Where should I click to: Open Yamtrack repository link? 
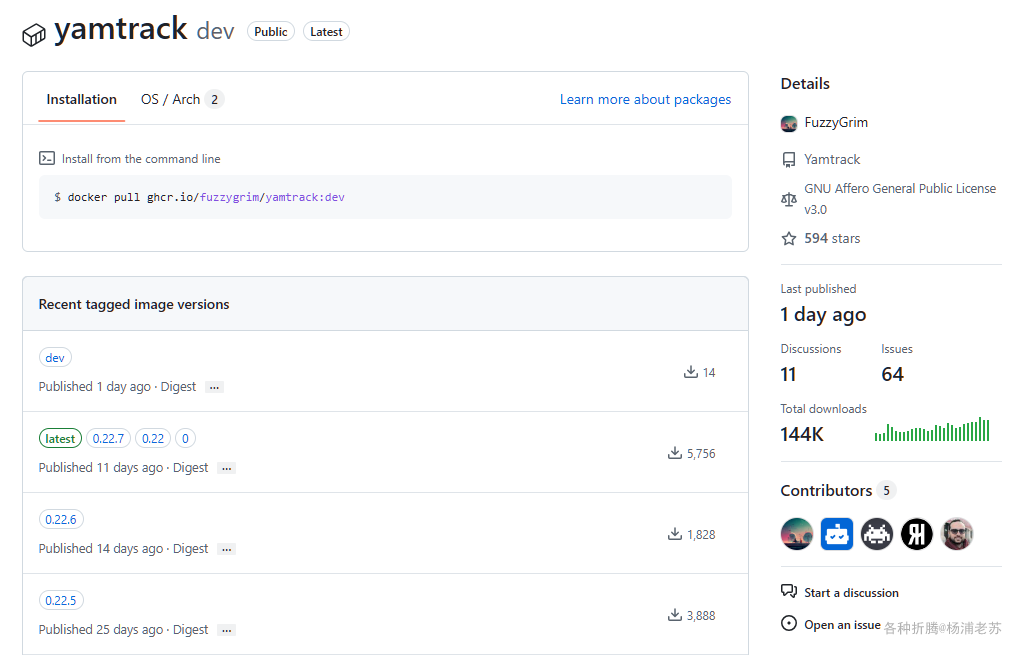click(x=832, y=159)
